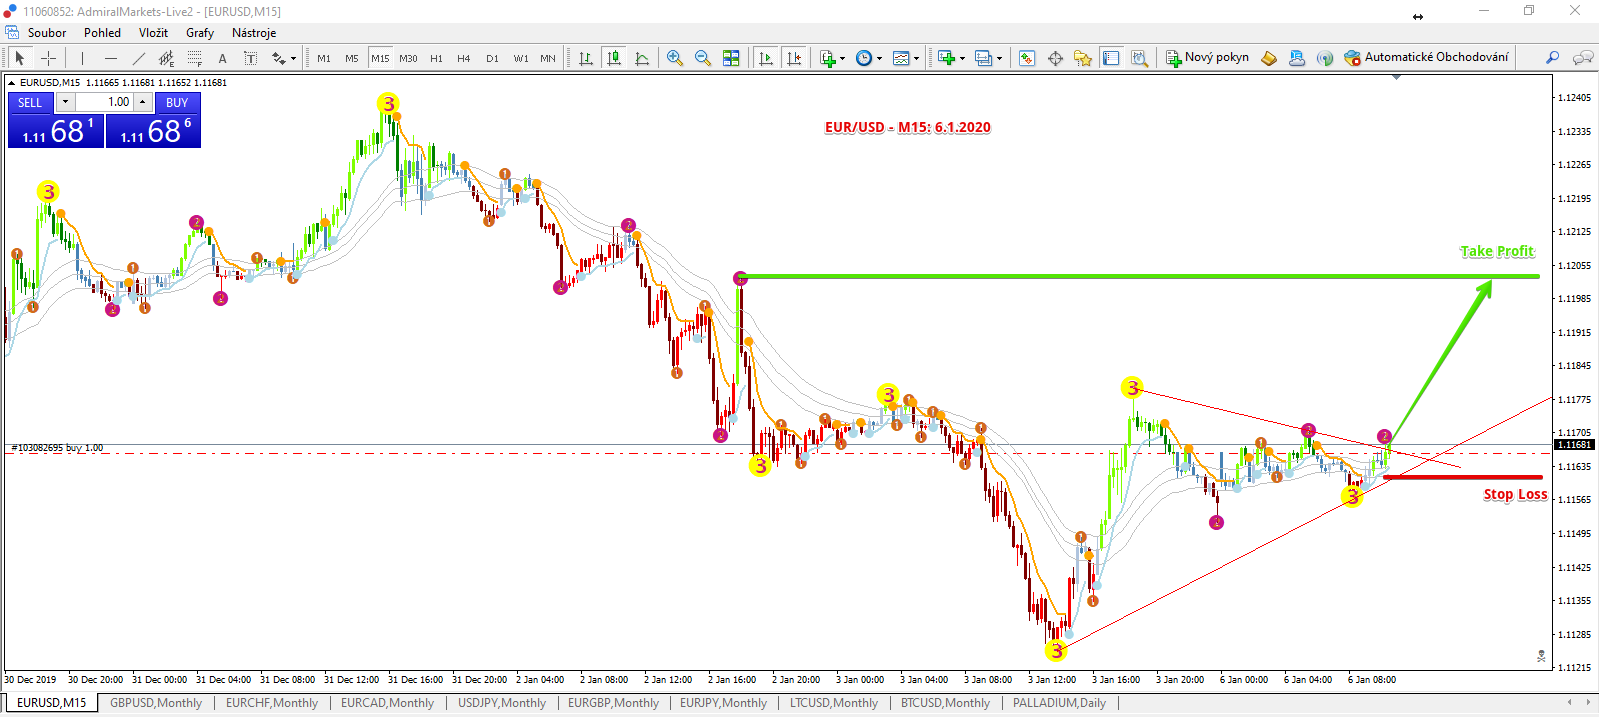Select the Fibonacci retracement tool
This screenshot has width=1599, height=717.
[194, 58]
